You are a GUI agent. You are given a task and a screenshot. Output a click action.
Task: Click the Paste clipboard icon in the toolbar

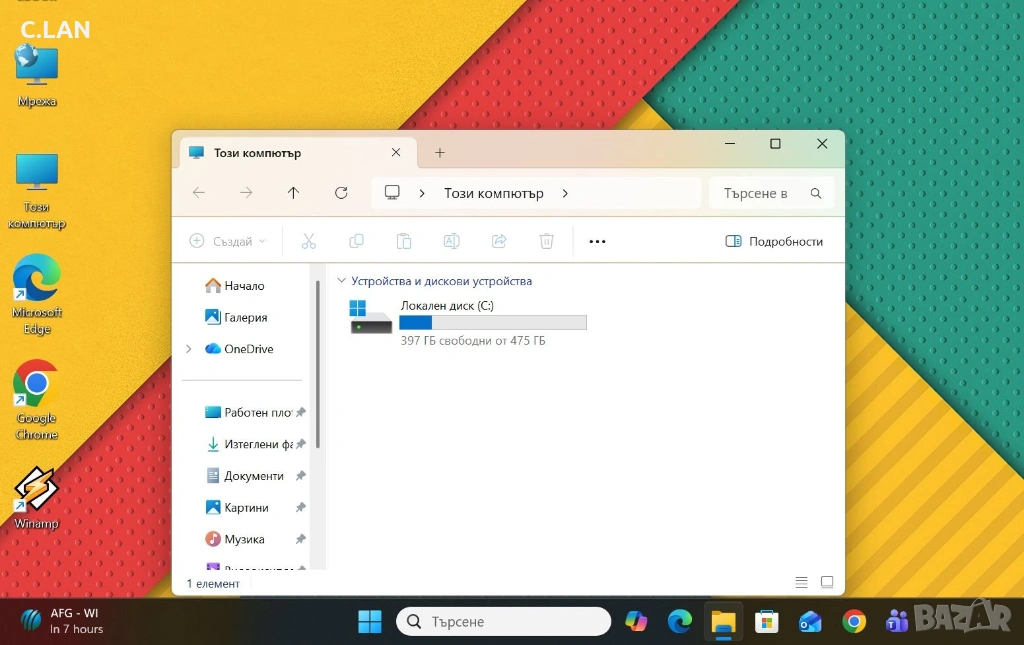click(x=404, y=241)
